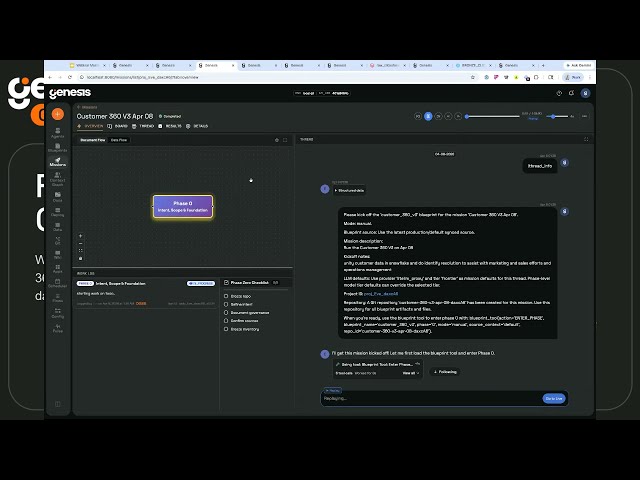Click the Ask Gemini button
Image resolution: width=640 pixels, height=480 pixels.
pyautogui.click(x=578, y=65)
